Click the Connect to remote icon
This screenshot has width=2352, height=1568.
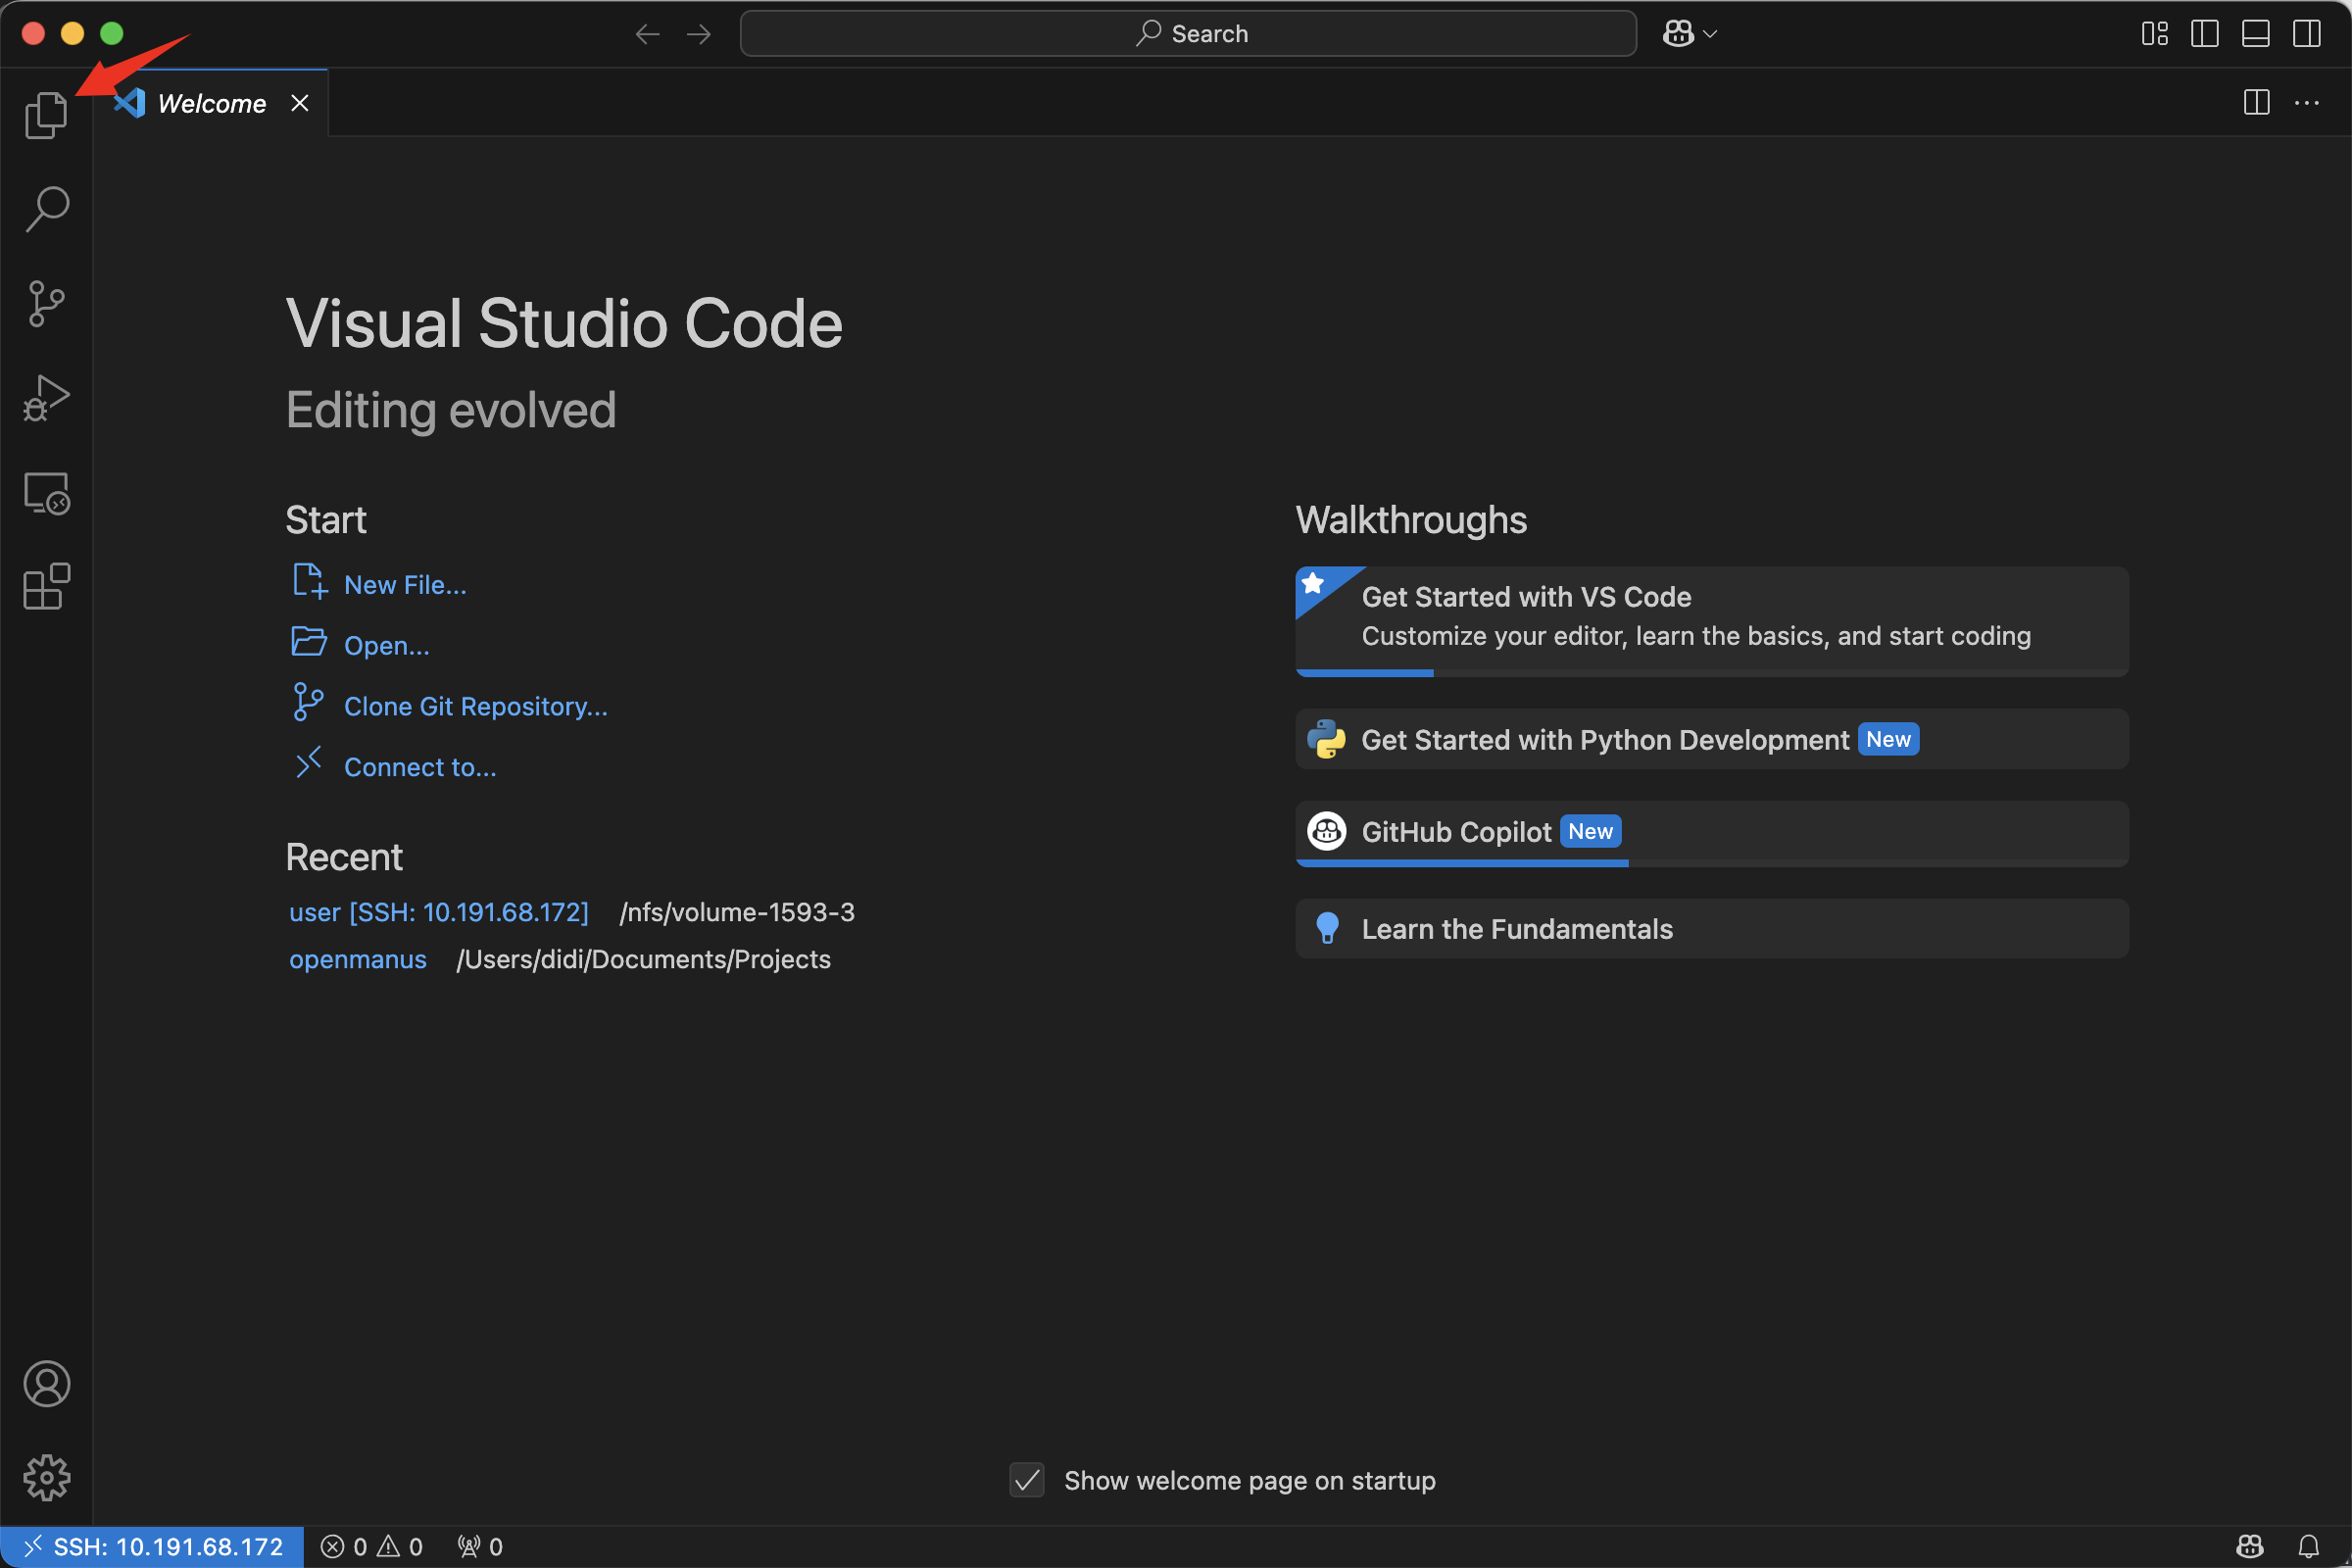click(x=308, y=763)
